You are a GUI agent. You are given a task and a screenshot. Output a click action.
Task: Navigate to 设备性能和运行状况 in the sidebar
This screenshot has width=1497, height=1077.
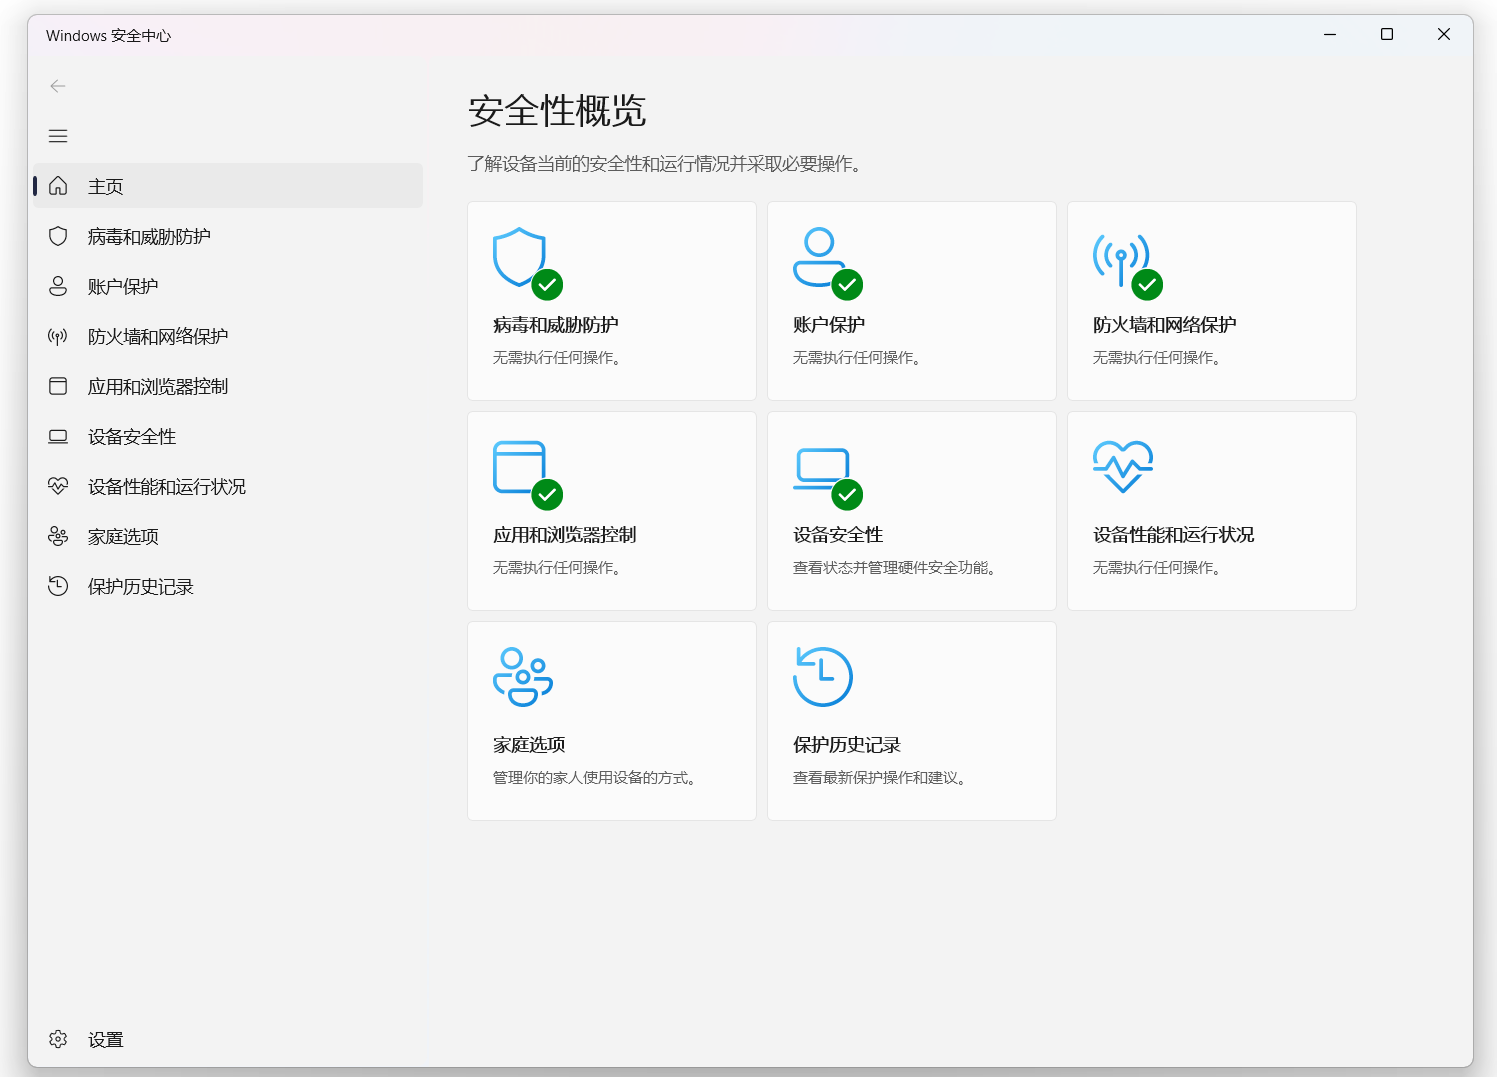point(228,486)
